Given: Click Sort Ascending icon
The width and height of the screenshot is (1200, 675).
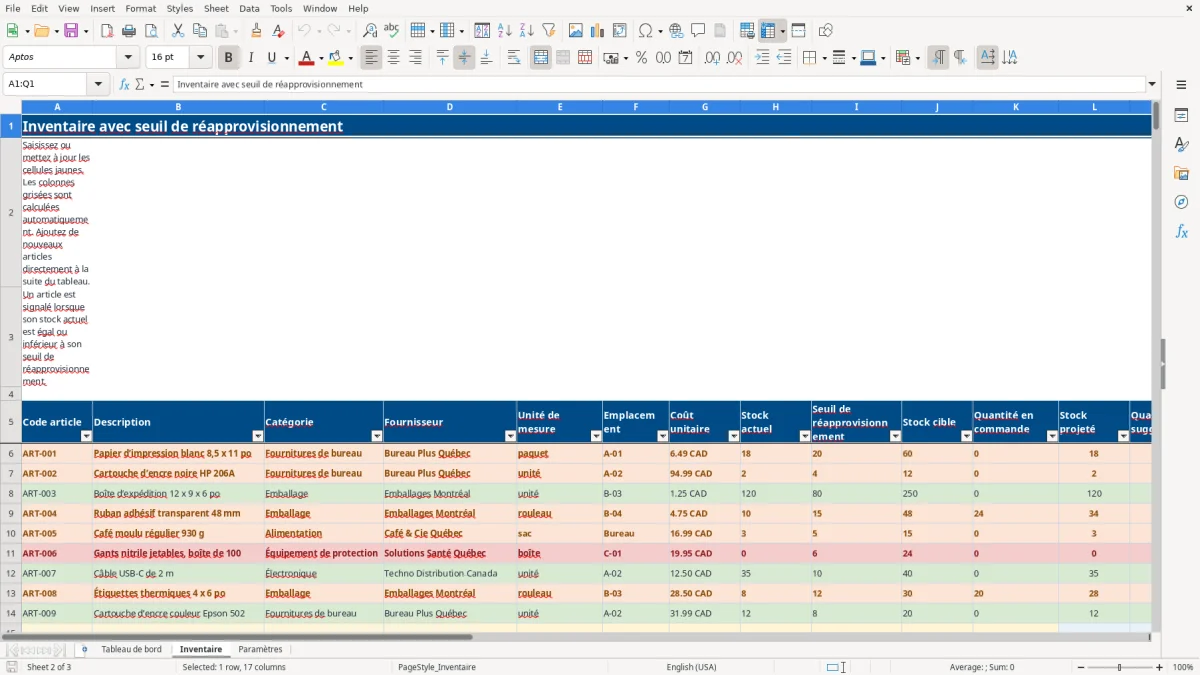Looking at the screenshot, I should 505,31.
